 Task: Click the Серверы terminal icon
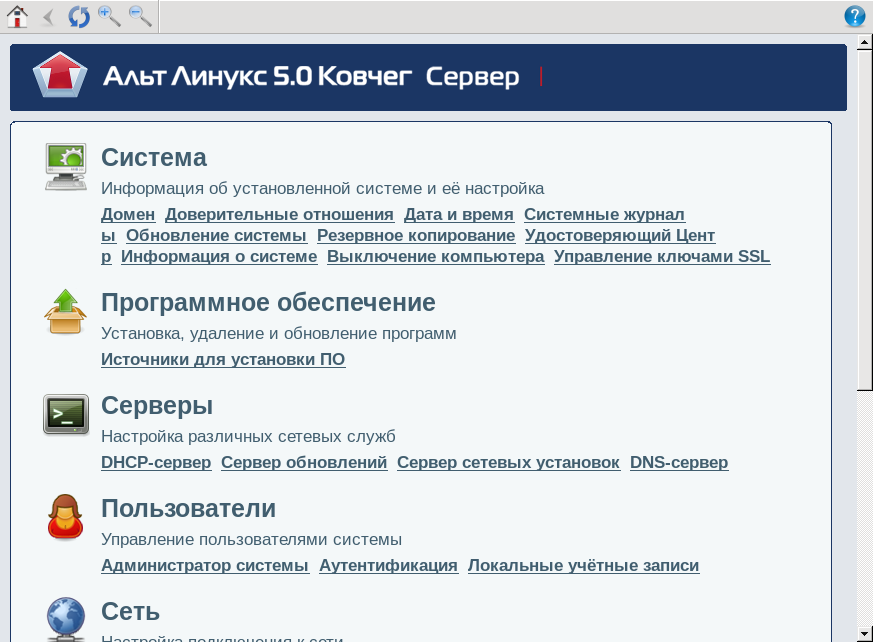coord(66,414)
